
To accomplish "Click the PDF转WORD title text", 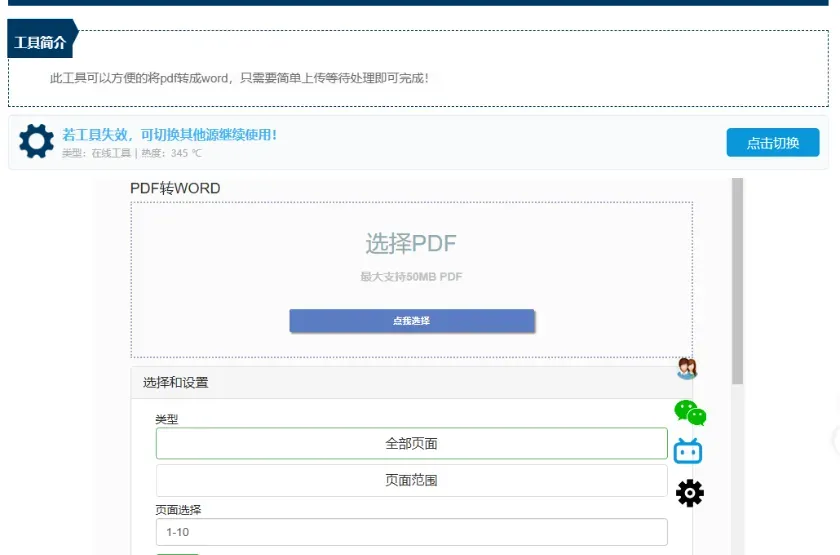I will tap(175, 188).
